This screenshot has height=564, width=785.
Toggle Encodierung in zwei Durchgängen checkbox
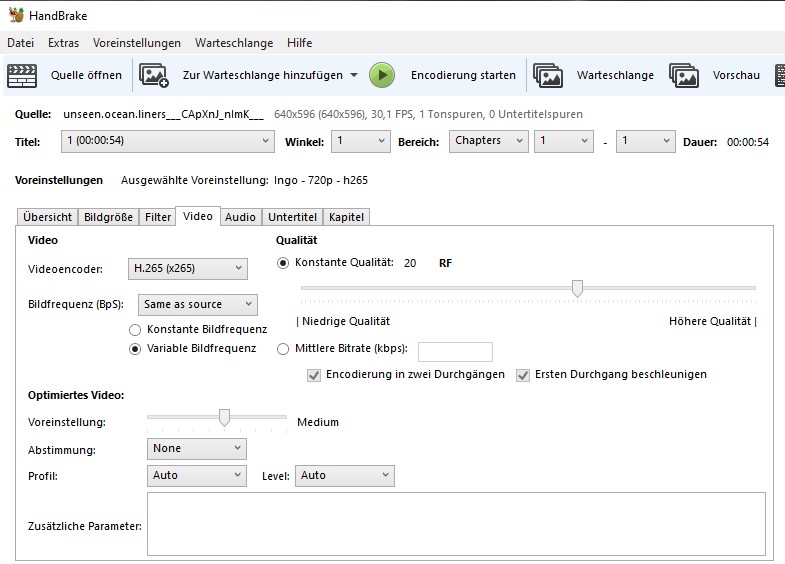click(314, 375)
